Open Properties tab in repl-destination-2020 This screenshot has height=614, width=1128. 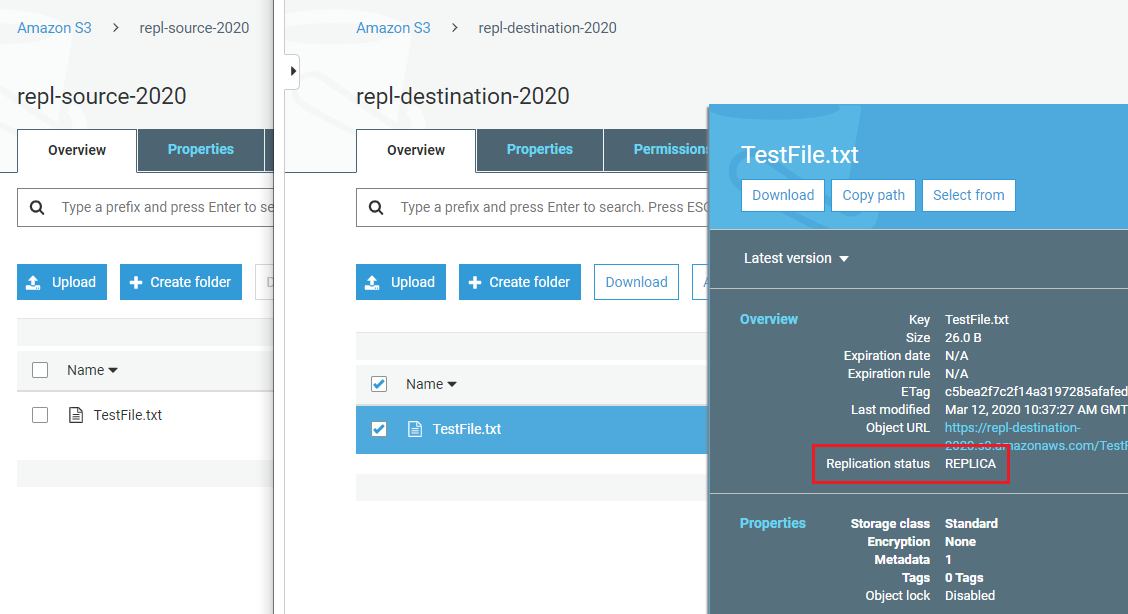click(540, 150)
